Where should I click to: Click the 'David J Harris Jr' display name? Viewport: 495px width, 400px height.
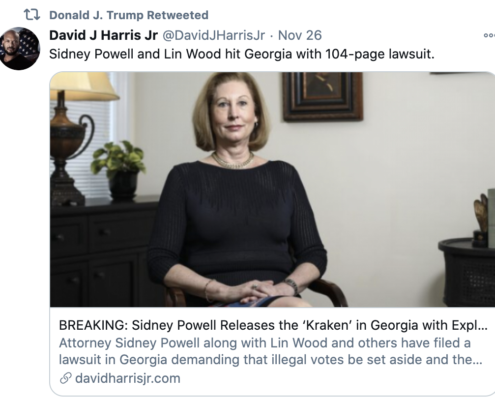coord(103,35)
